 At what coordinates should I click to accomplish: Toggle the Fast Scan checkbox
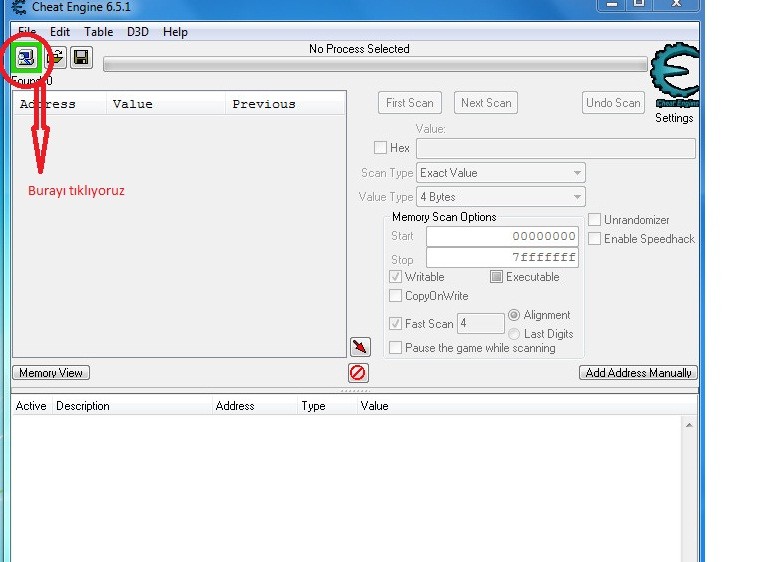395,323
